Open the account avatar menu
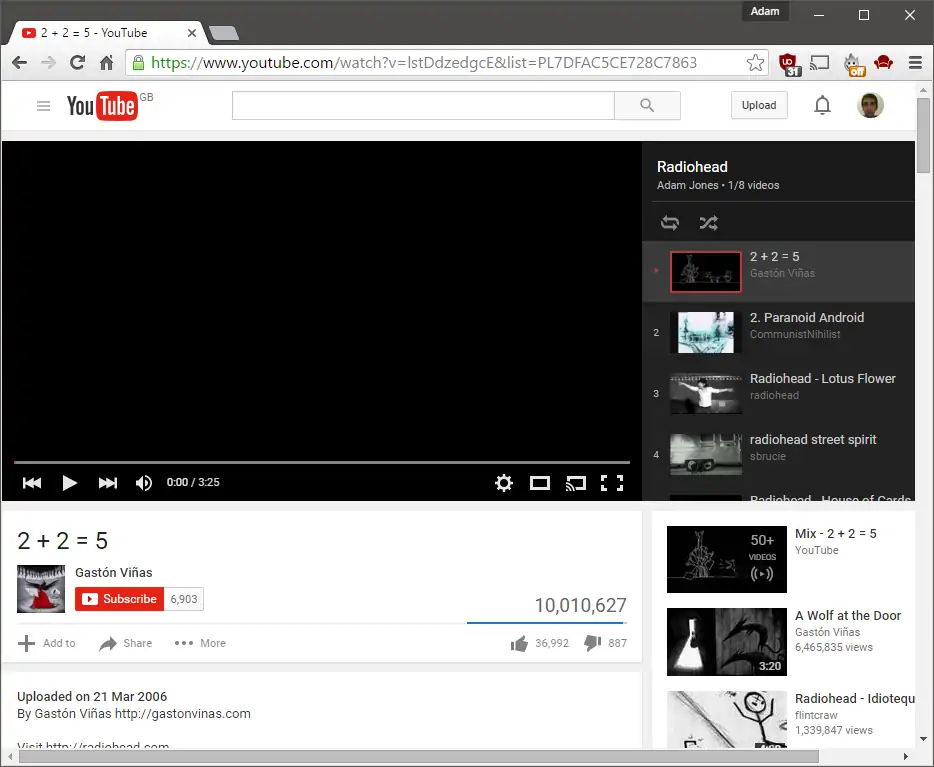Image resolution: width=934 pixels, height=767 pixels. [870, 105]
